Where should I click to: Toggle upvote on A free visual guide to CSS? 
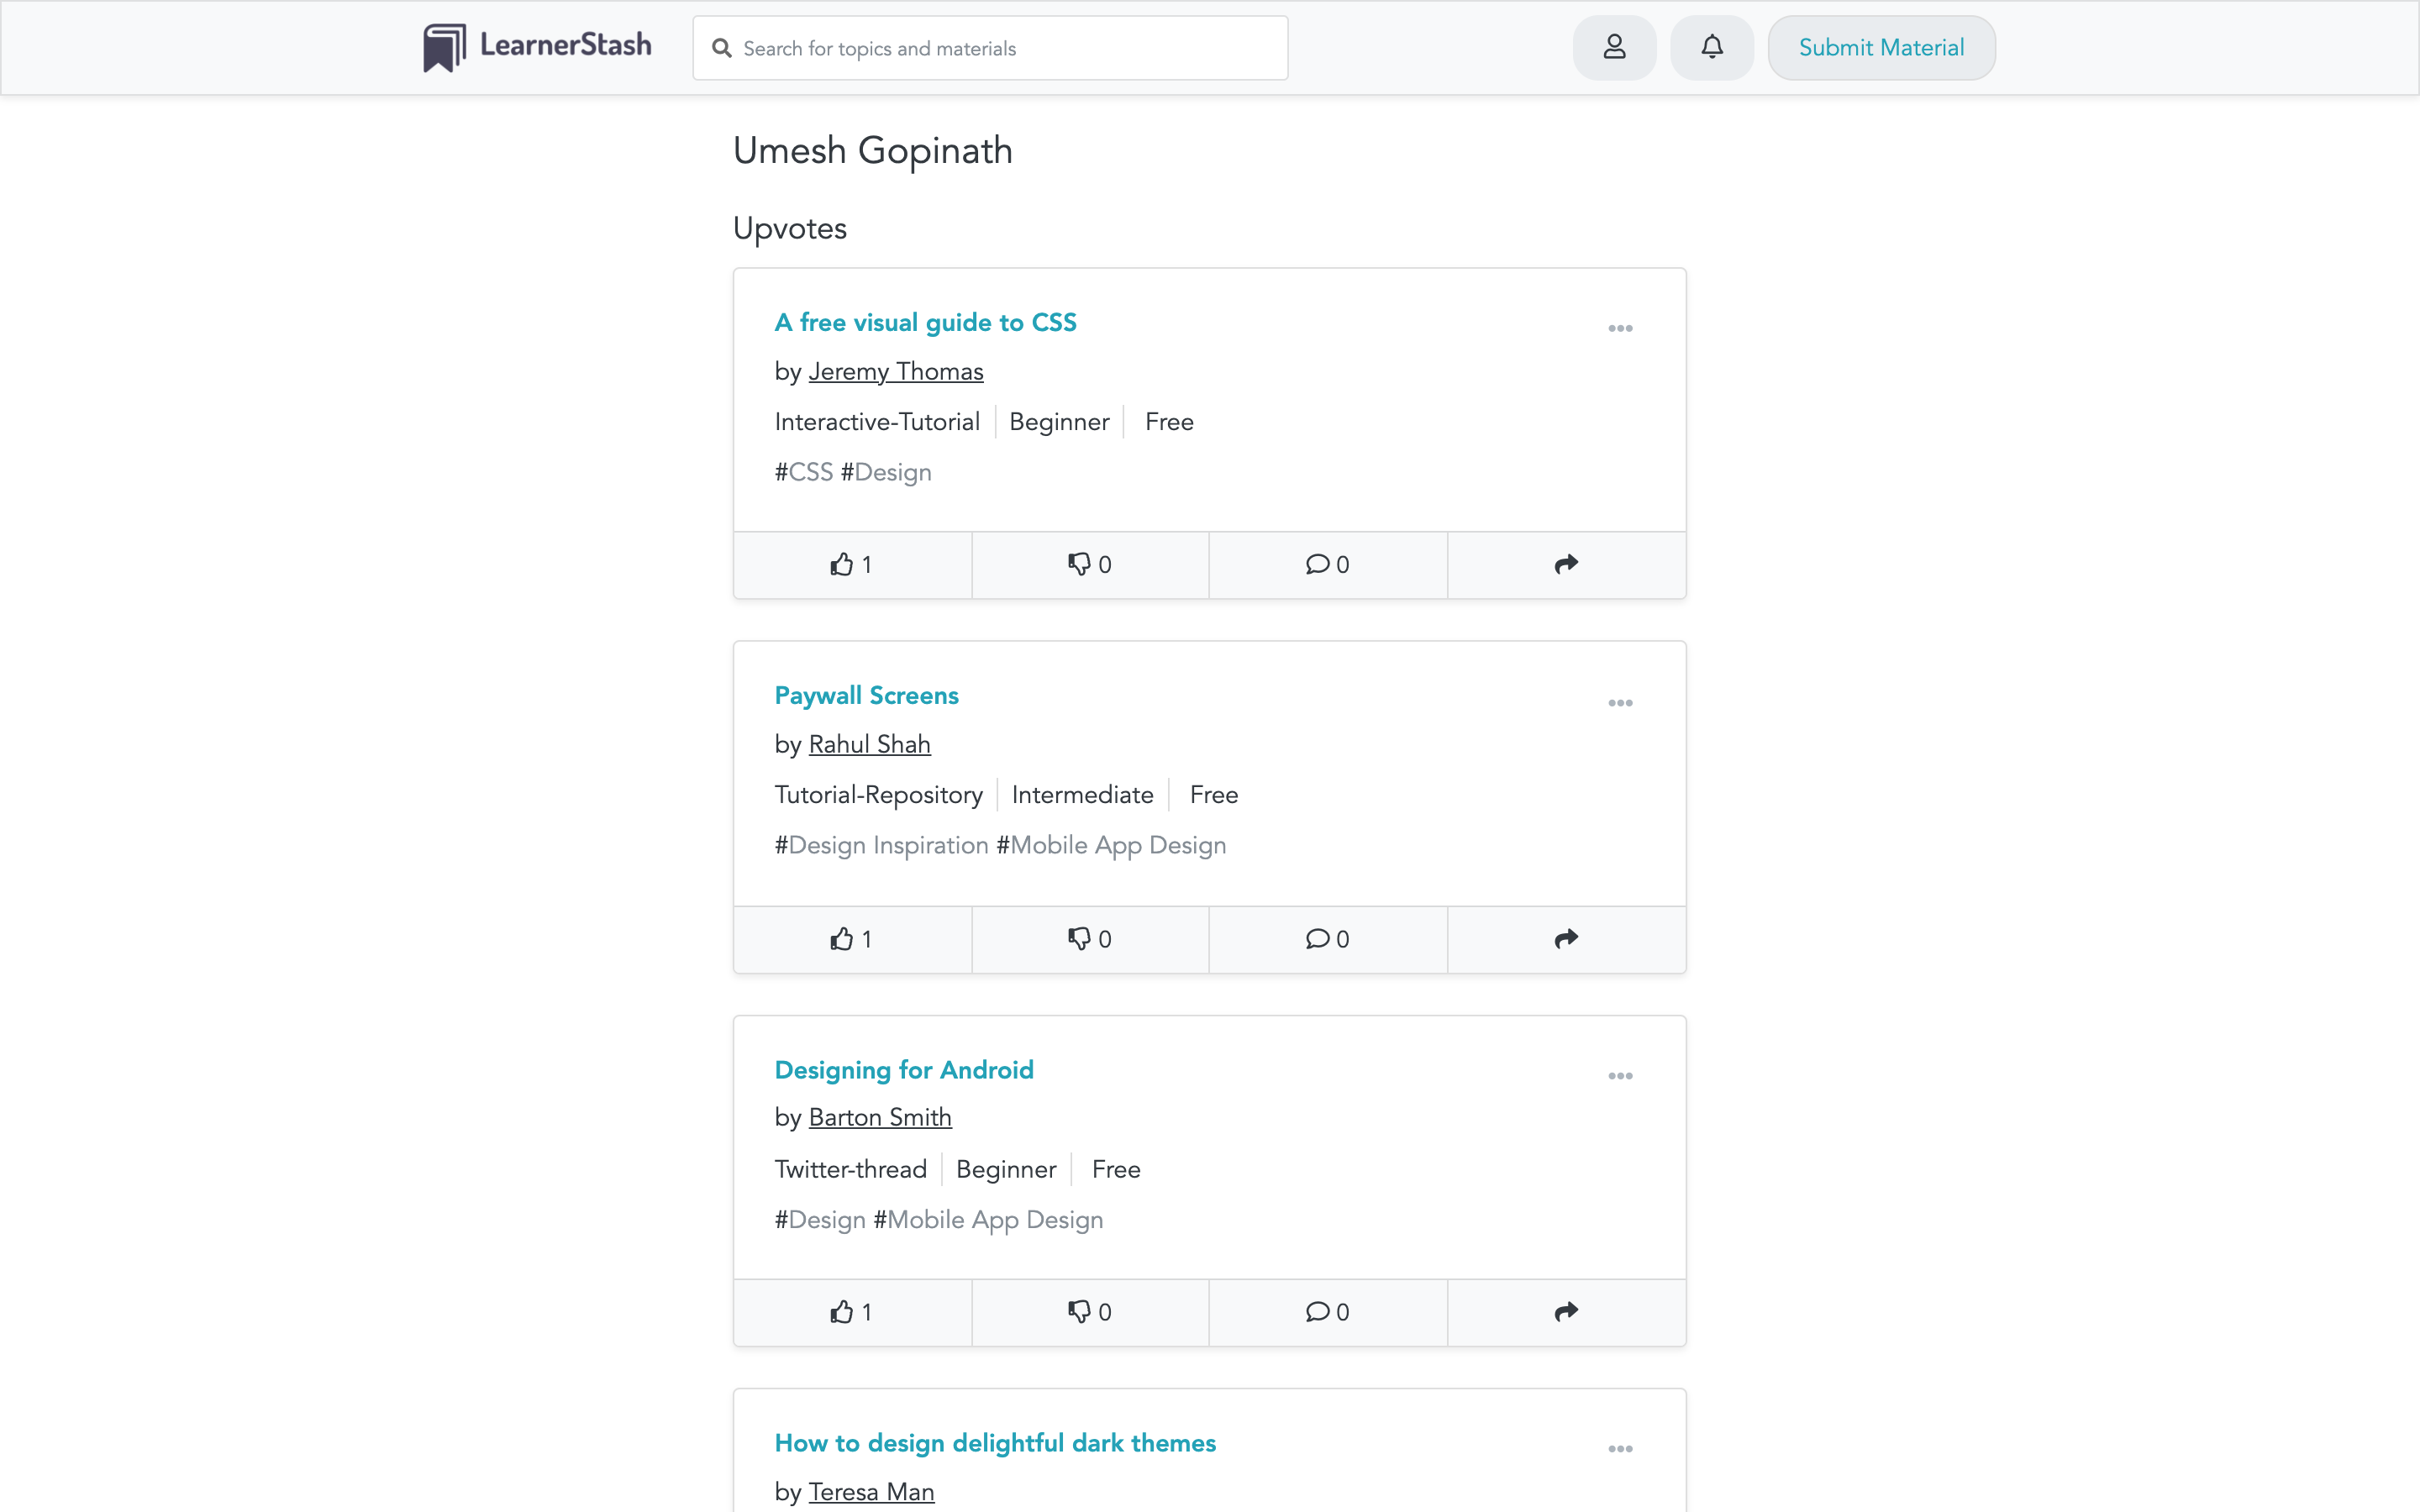click(851, 565)
